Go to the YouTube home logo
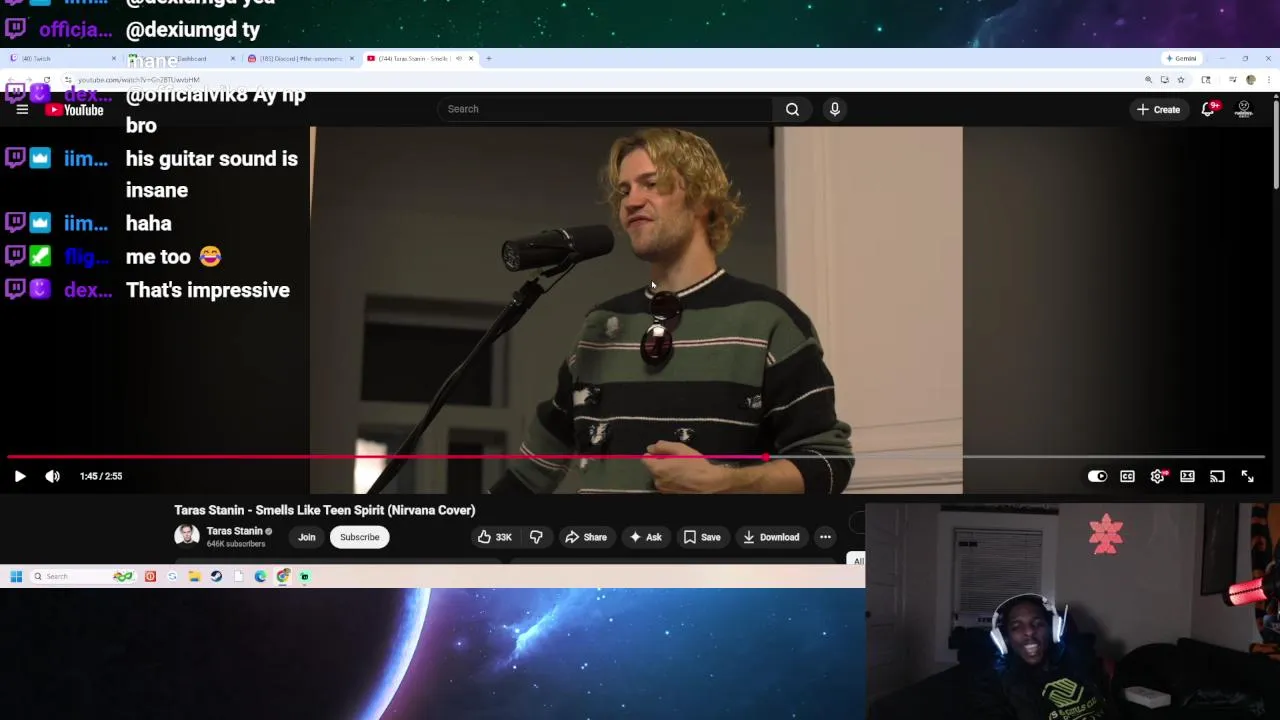 [75, 110]
